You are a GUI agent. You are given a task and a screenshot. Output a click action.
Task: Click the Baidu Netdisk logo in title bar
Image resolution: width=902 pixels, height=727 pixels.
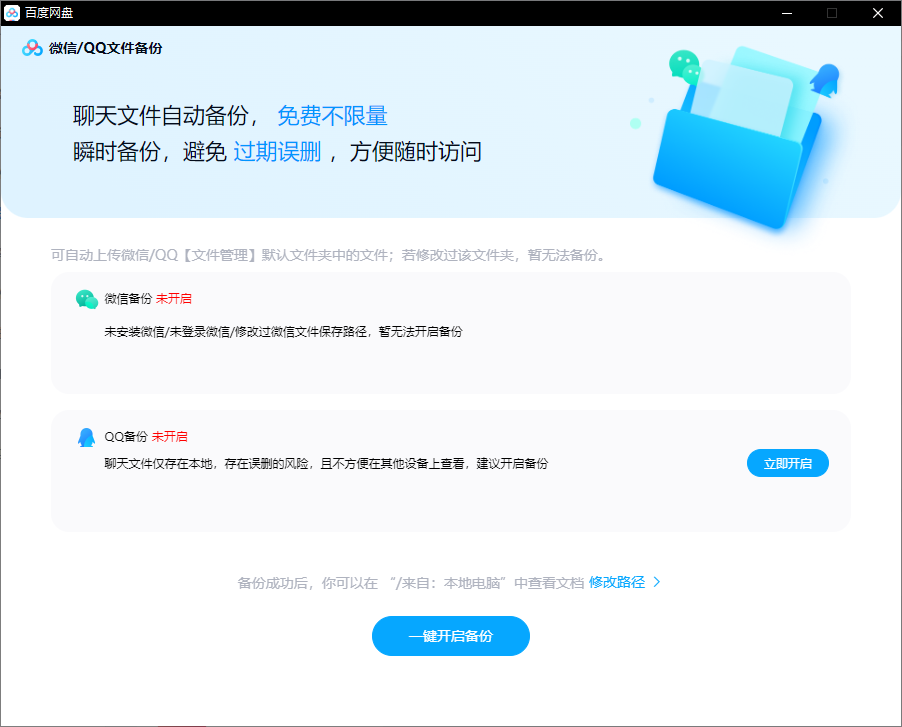point(12,13)
